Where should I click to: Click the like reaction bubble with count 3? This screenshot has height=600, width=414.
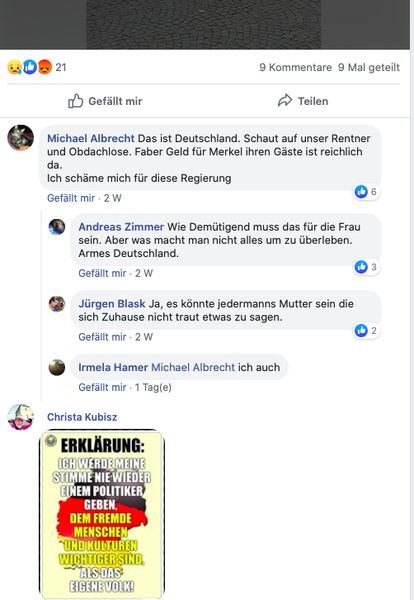[x=367, y=267]
